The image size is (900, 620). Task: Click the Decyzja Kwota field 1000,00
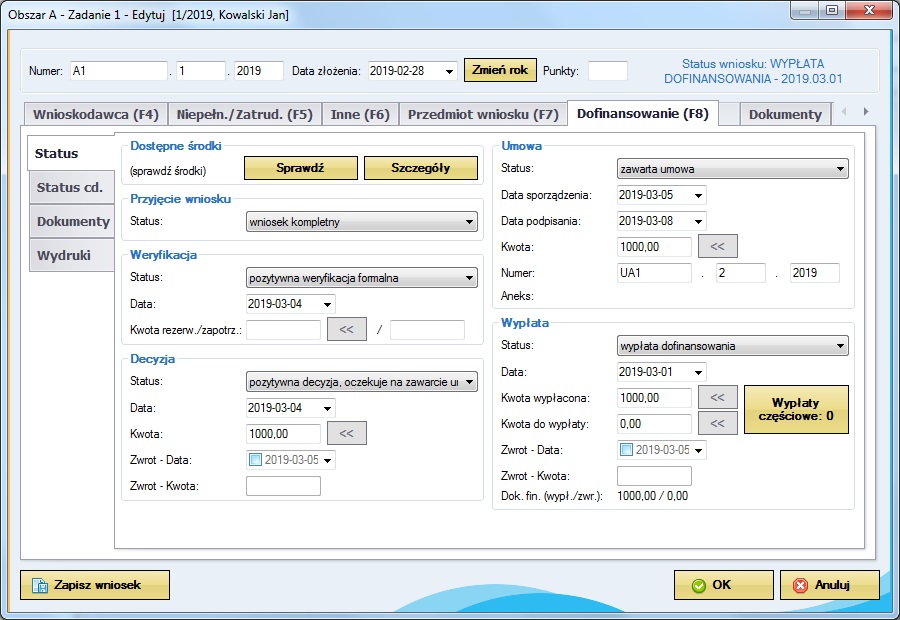point(284,434)
